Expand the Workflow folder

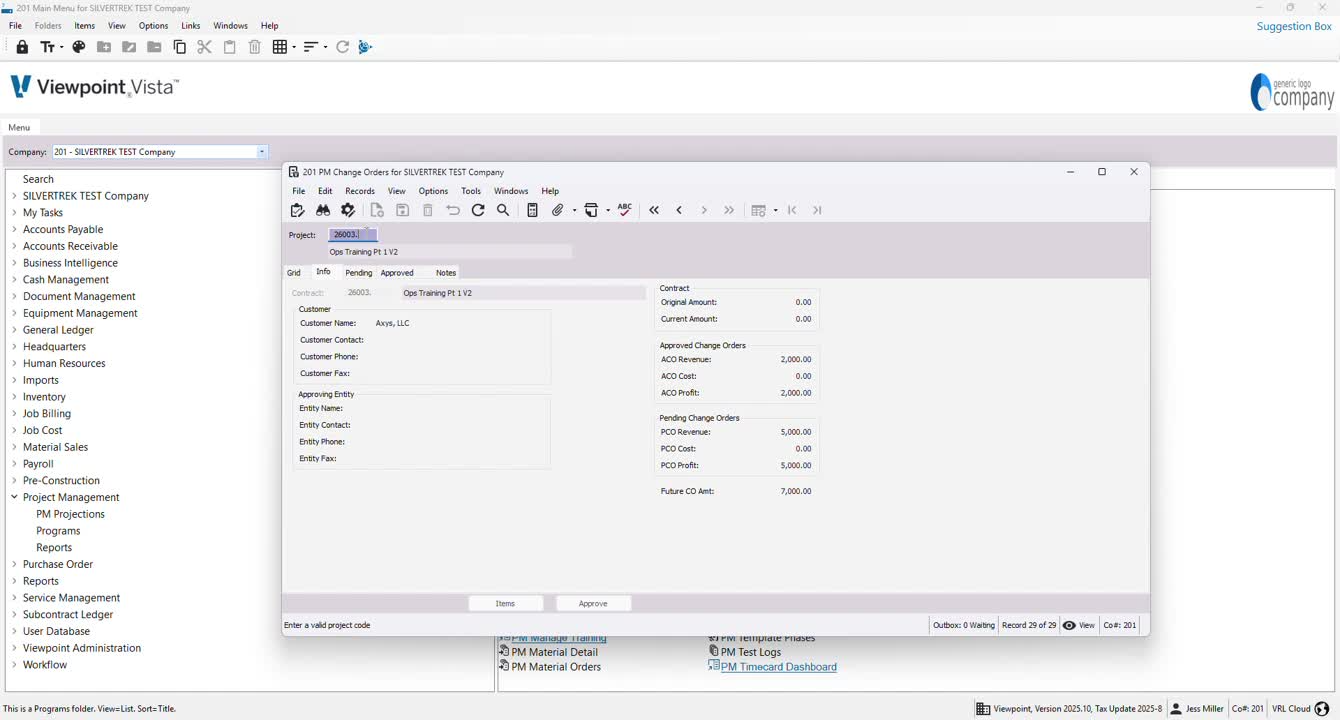[14, 665]
